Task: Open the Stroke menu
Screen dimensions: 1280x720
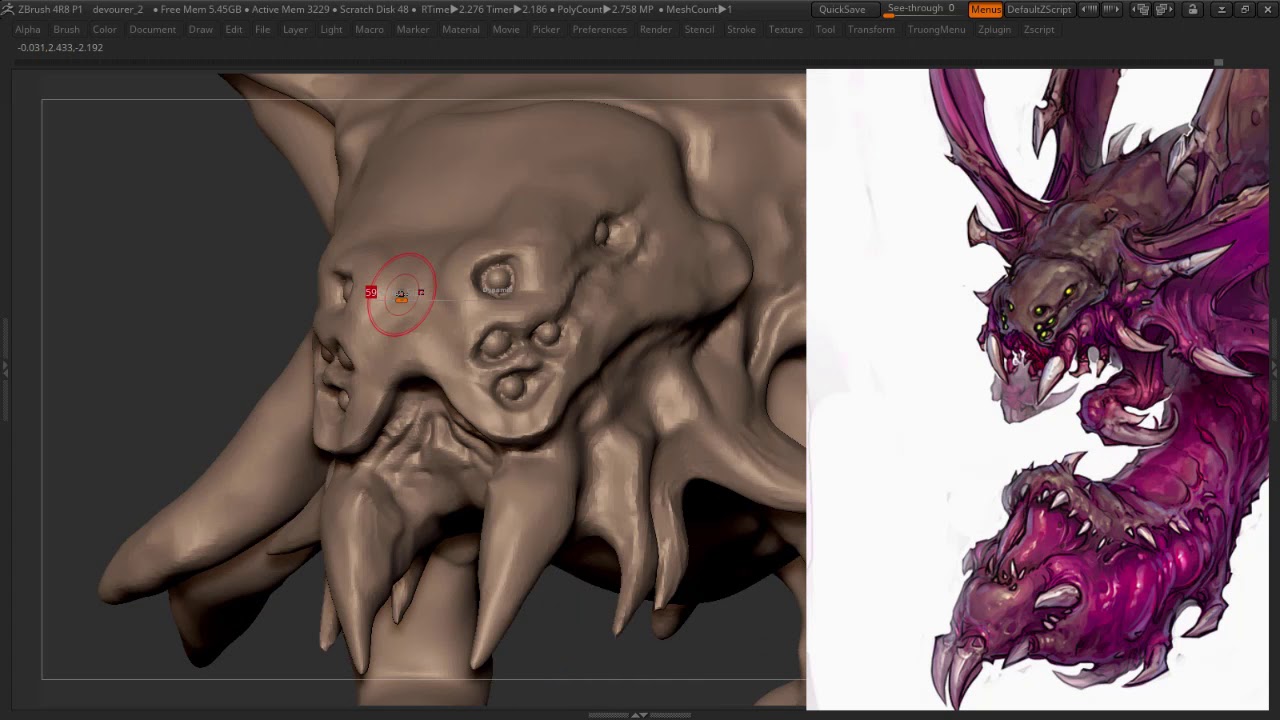Action: [x=741, y=29]
